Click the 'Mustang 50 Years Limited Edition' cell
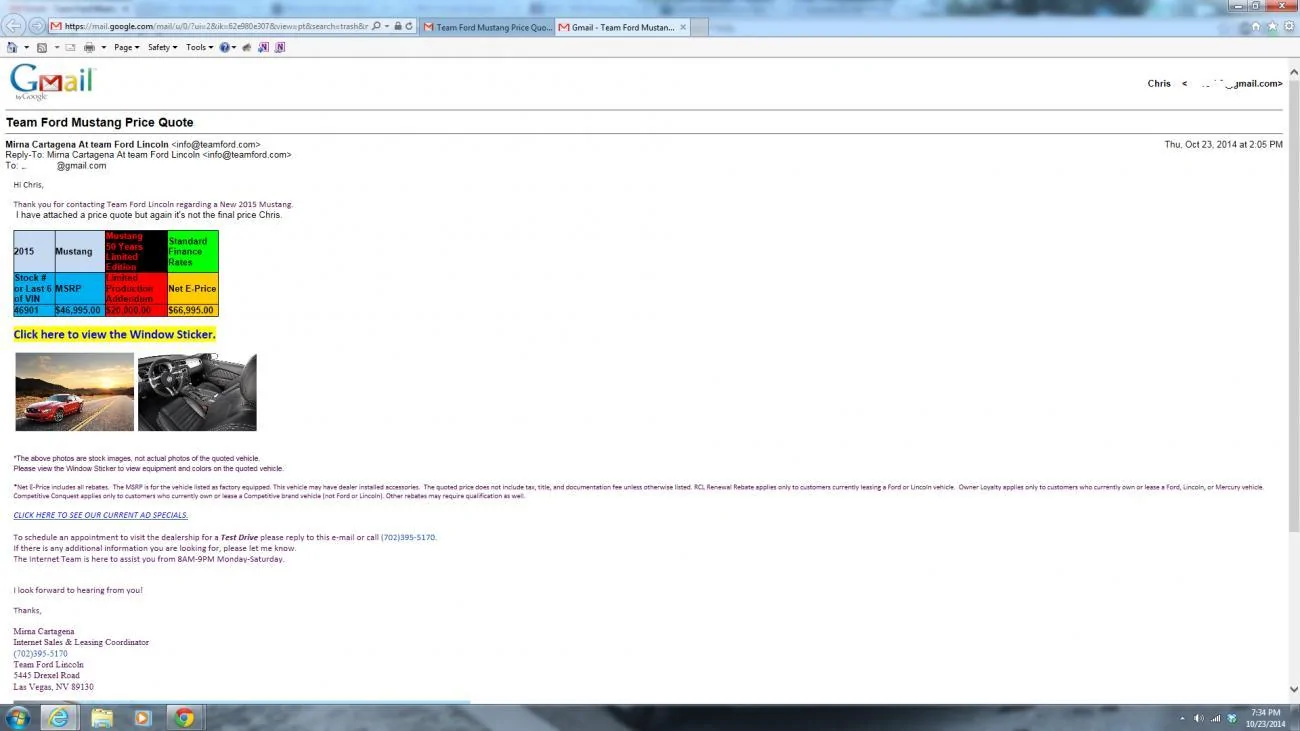The width and height of the screenshot is (1300, 731). [136, 251]
